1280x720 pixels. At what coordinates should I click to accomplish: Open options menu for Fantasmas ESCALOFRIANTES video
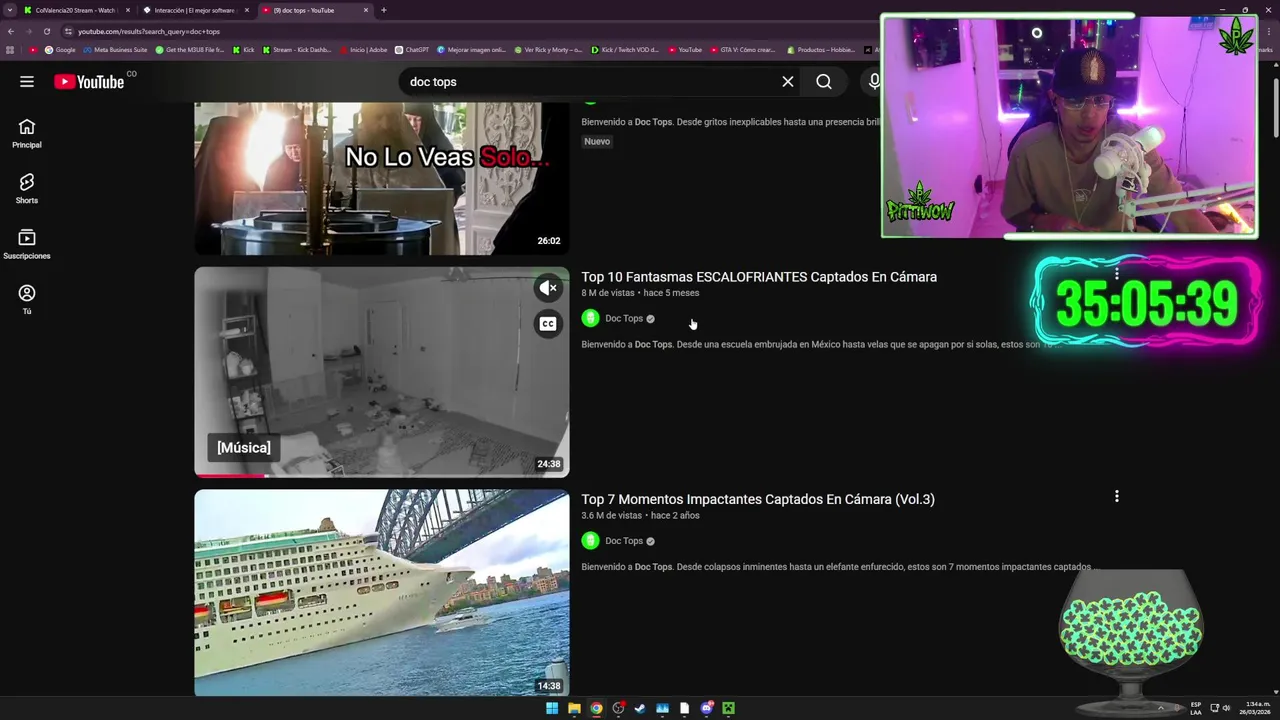(1116, 274)
